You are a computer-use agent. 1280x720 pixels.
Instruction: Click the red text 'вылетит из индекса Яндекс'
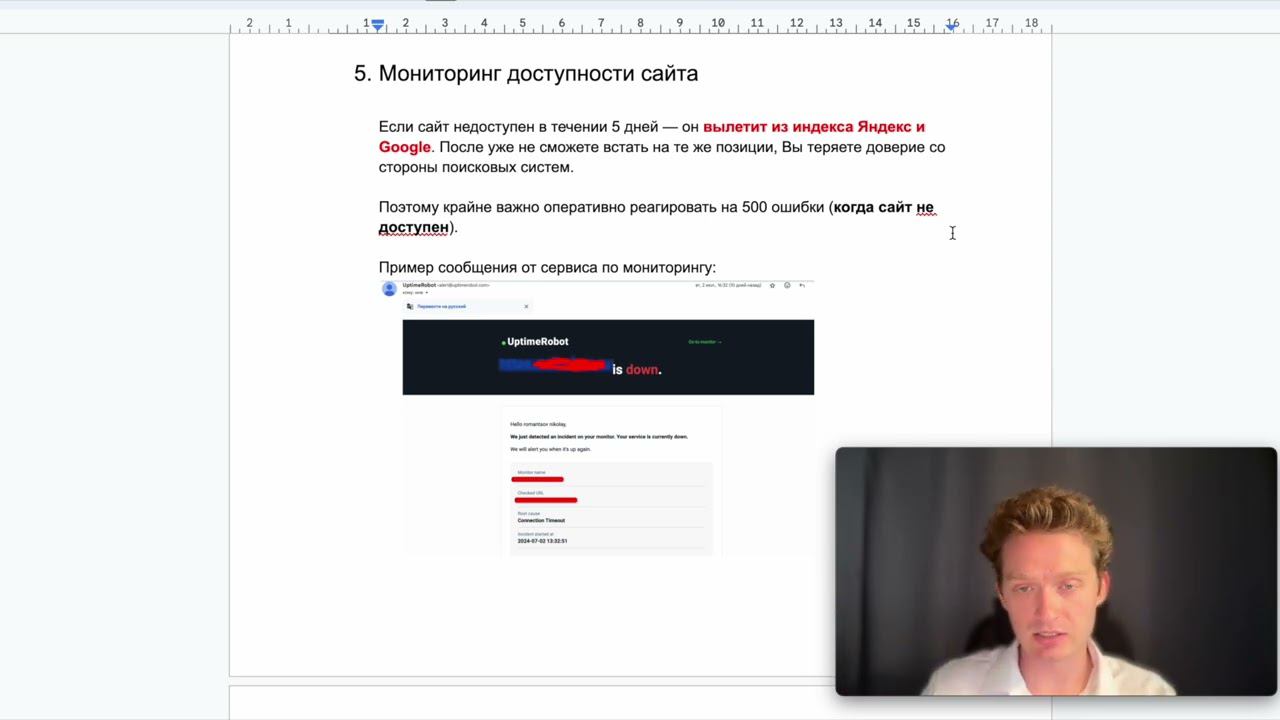pyautogui.click(x=805, y=127)
